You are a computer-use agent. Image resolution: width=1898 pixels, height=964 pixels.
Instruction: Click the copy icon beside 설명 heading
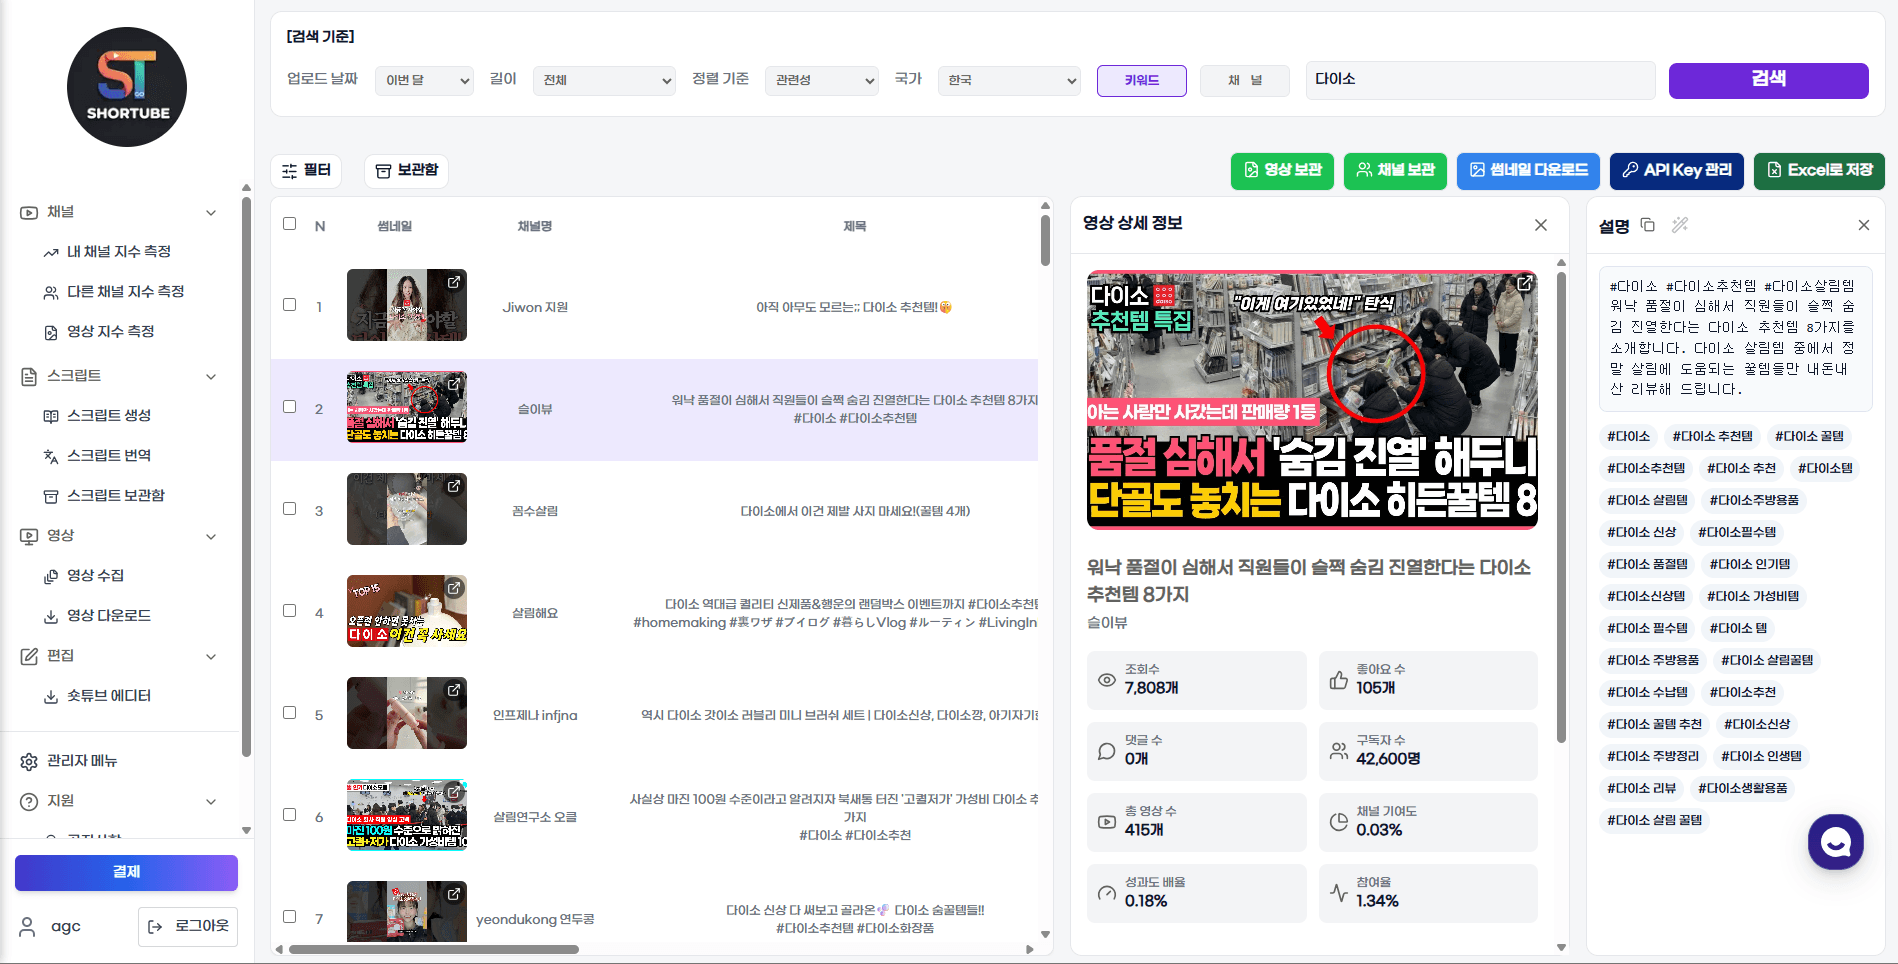coord(1648,225)
